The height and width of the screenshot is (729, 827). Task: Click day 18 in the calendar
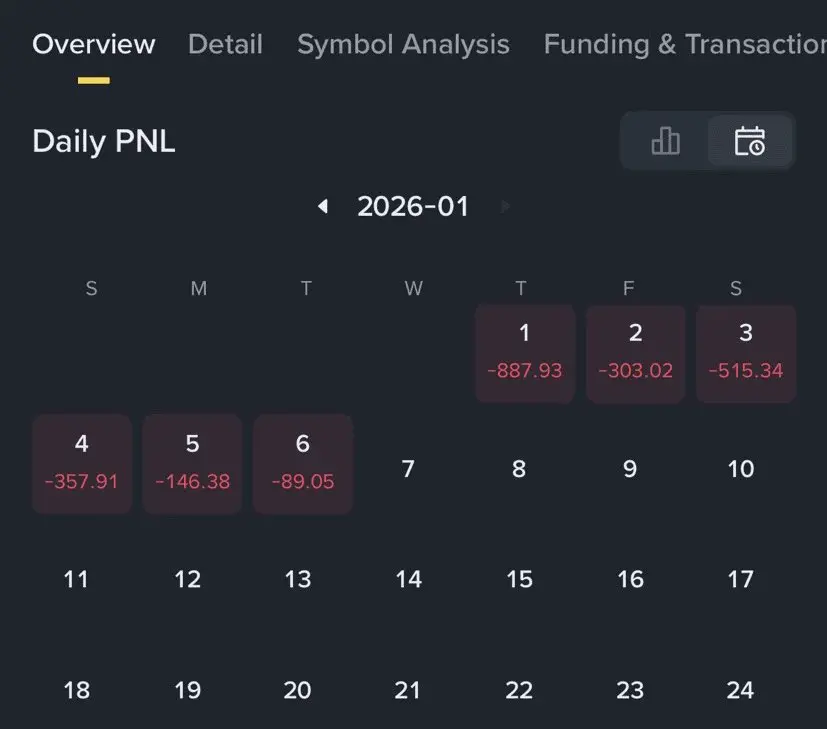click(76, 689)
